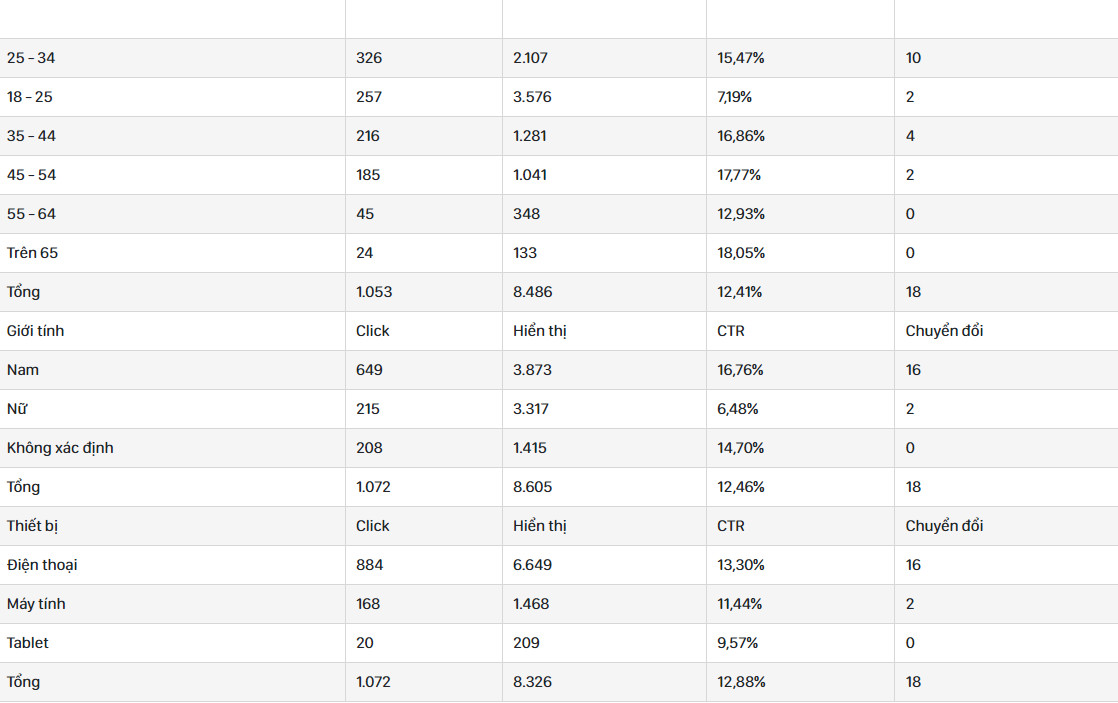Select the 15,47% CTR value cell
This screenshot has height=703, width=1118.
[x=800, y=58]
